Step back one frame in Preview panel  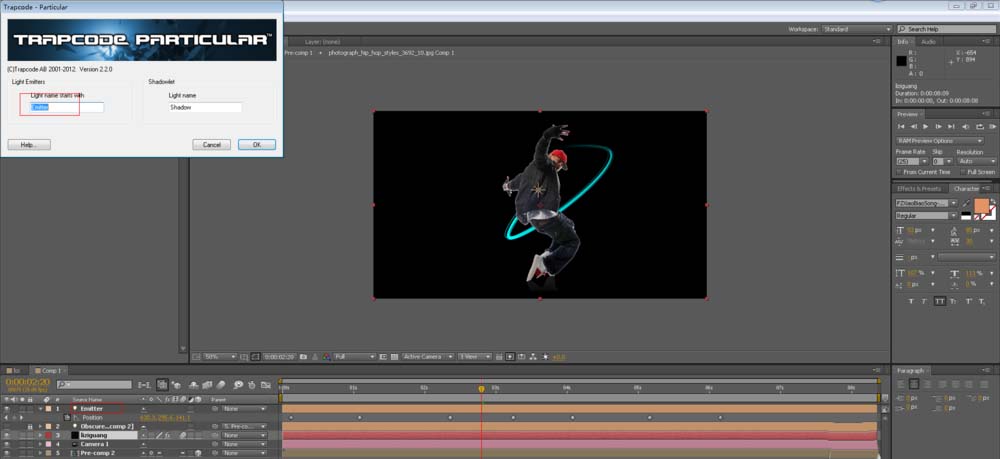tap(913, 126)
